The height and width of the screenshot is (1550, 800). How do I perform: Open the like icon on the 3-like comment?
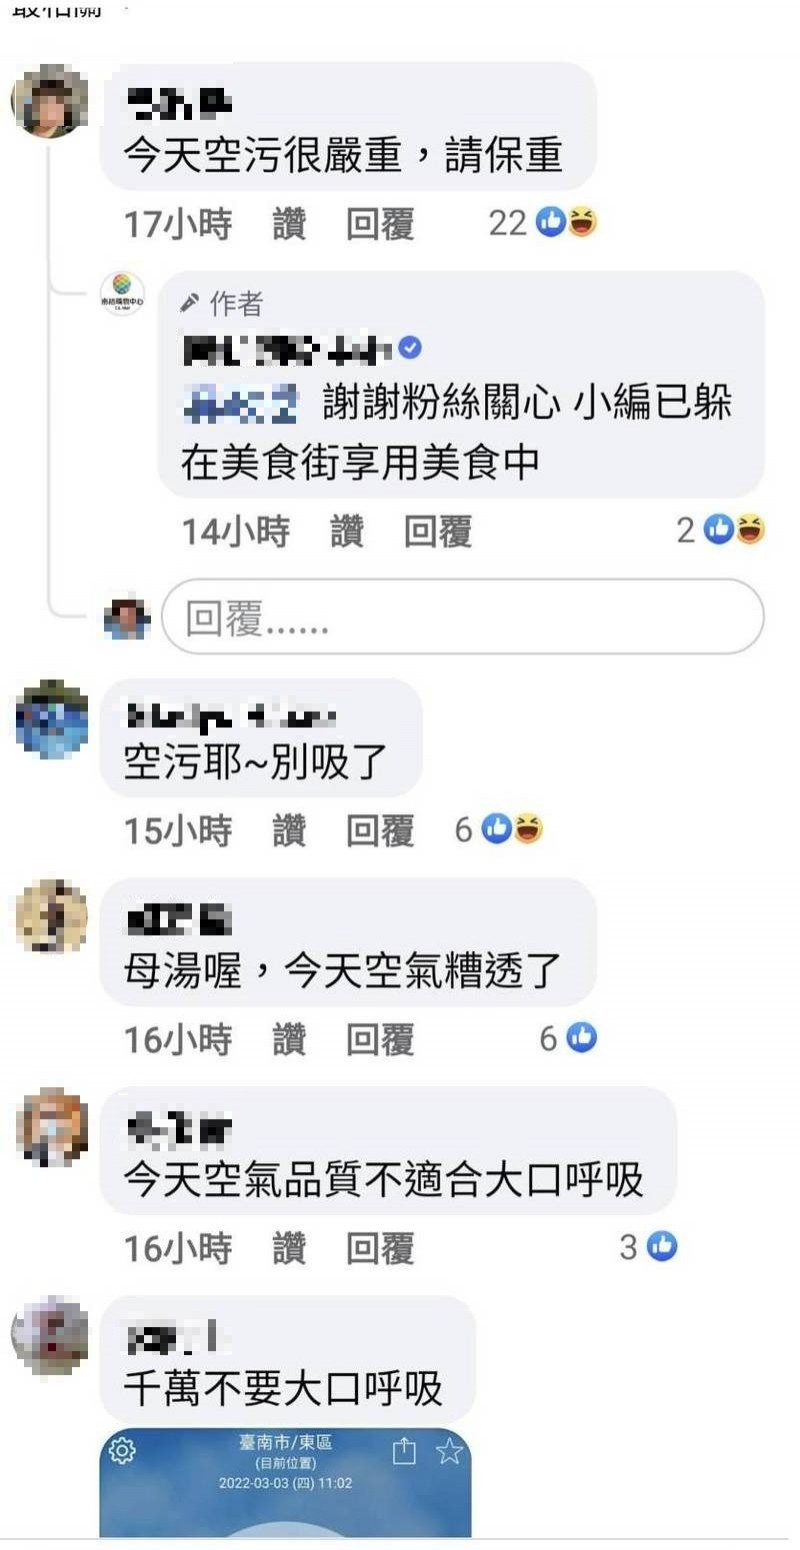click(x=662, y=1246)
